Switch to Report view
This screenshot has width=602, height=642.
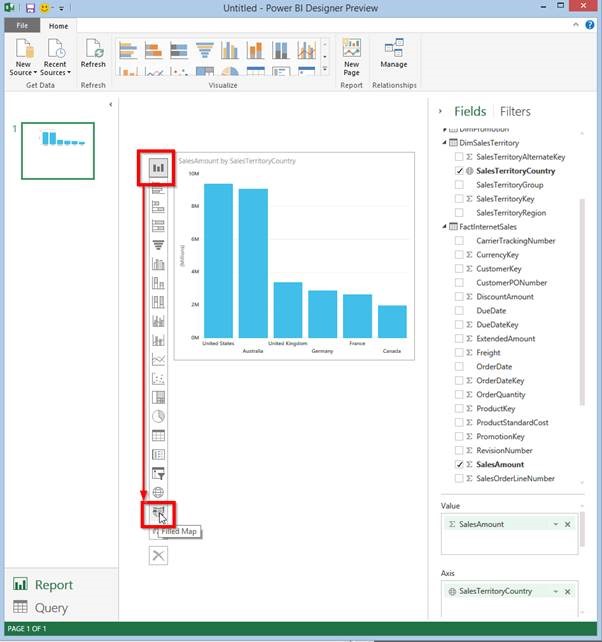[43, 585]
